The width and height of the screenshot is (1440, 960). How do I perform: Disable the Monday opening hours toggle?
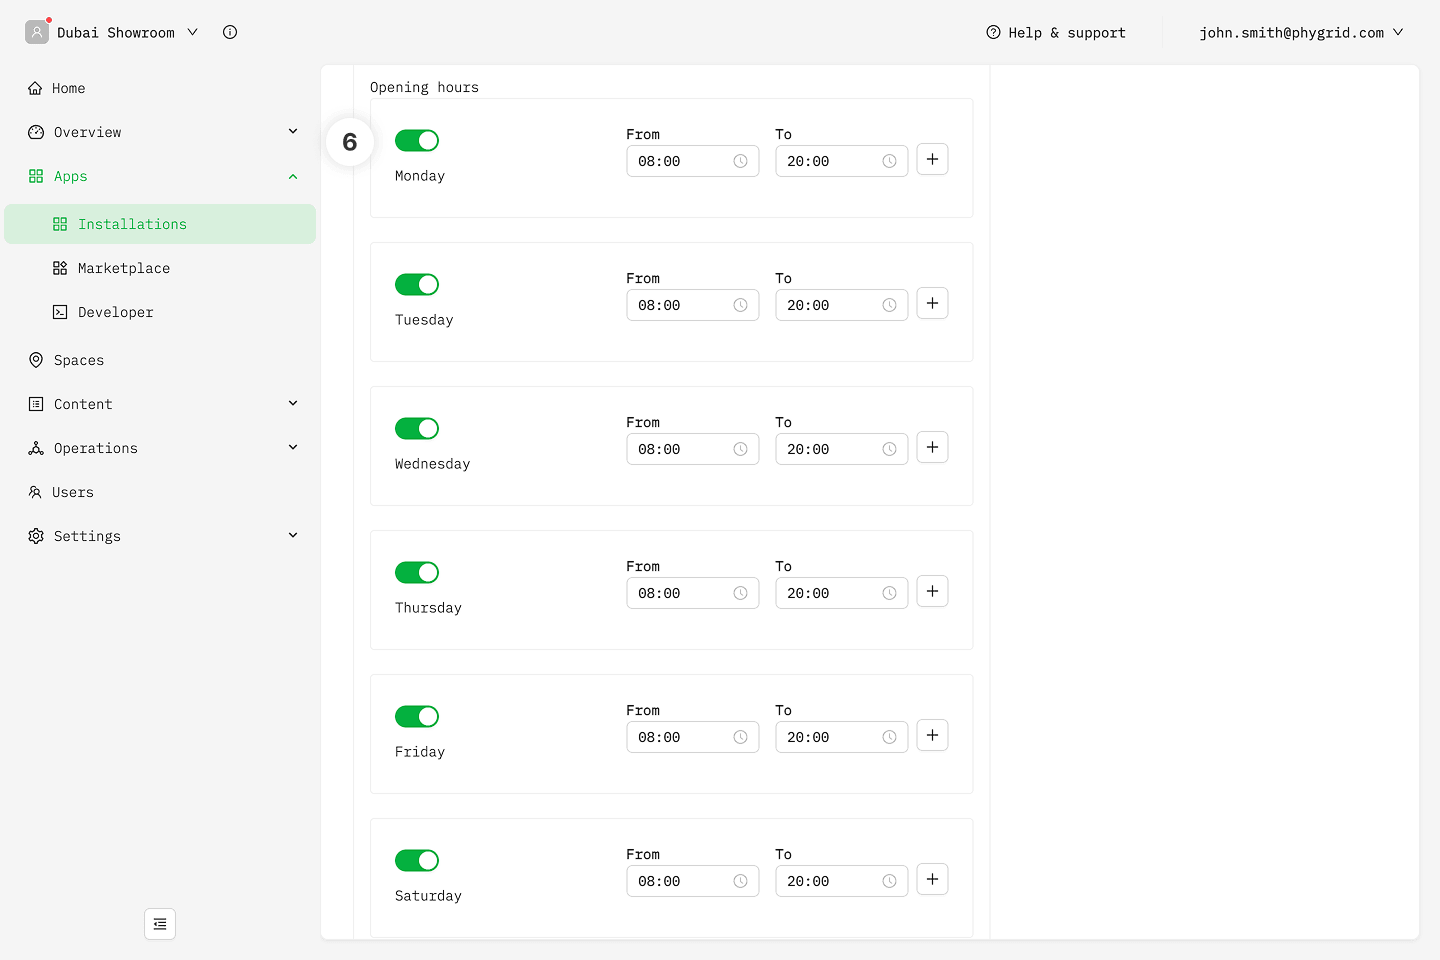[417, 141]
